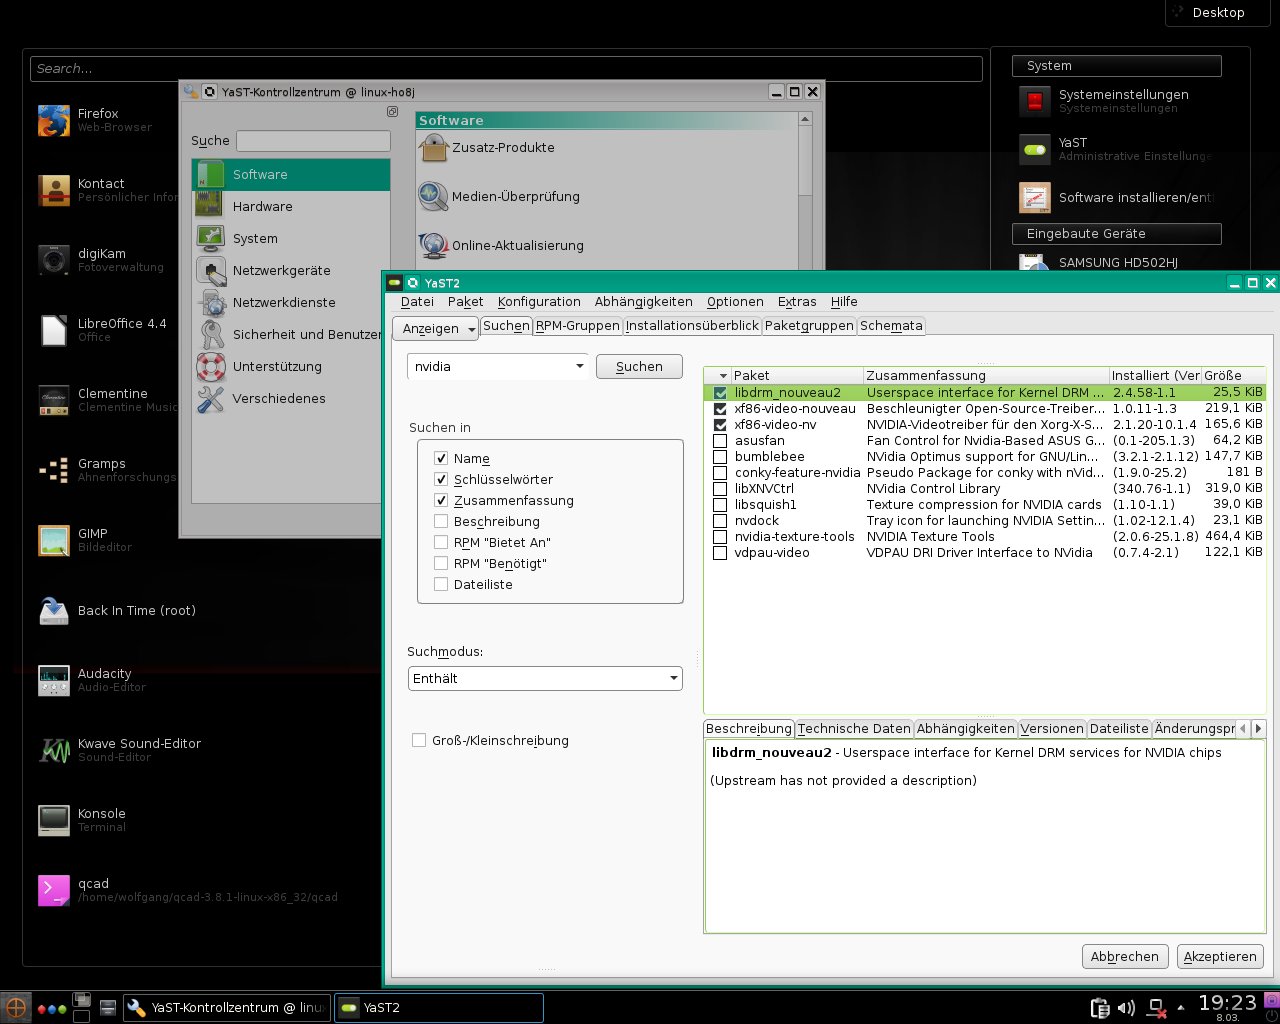Launch qcad icon in launcher
Image resolution: width=1280 pixels, height=1024 pixels.
pos(54,890)
